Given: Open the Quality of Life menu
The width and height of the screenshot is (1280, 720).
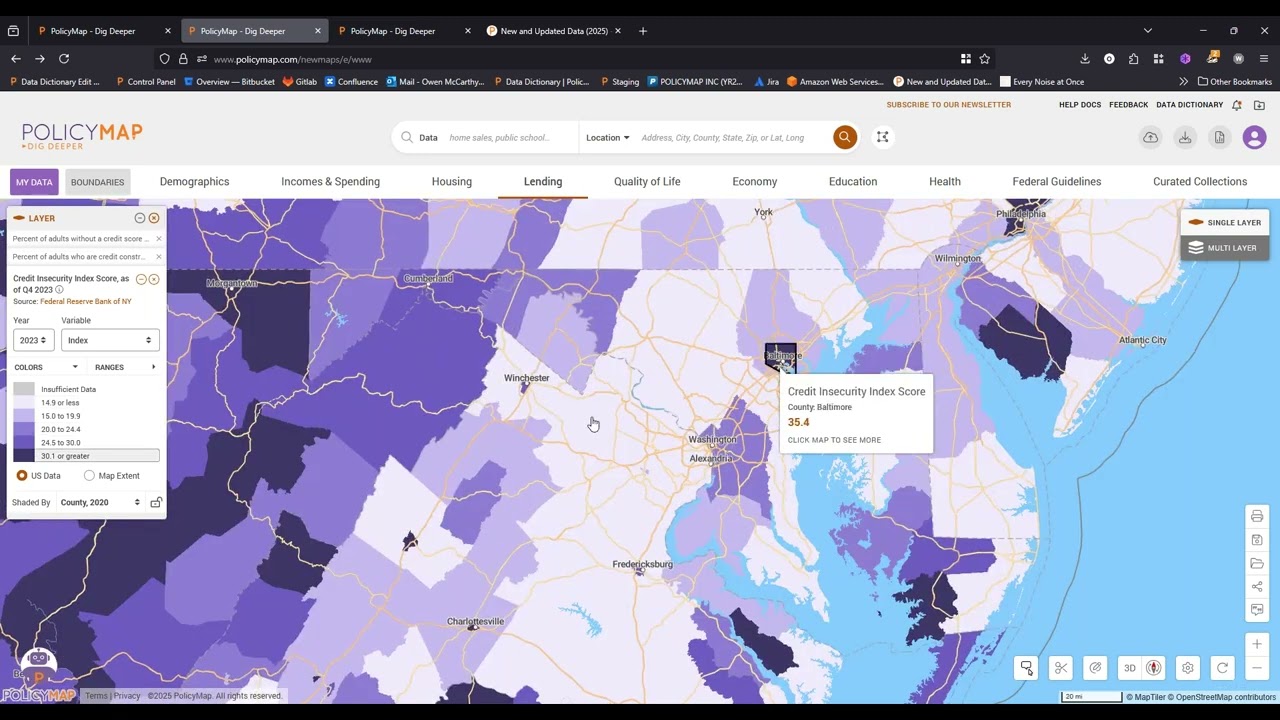Looking at the screenshot, I should 647,181.
